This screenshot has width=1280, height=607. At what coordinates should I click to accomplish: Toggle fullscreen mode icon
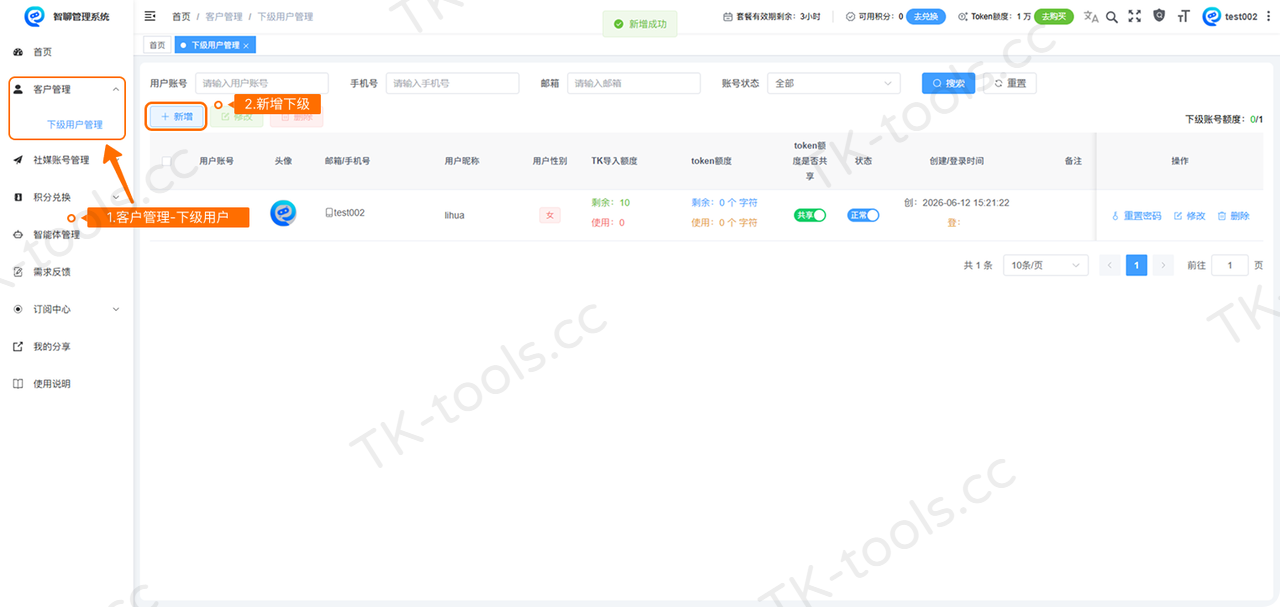pyautogui.click(x=1135, y=16)
